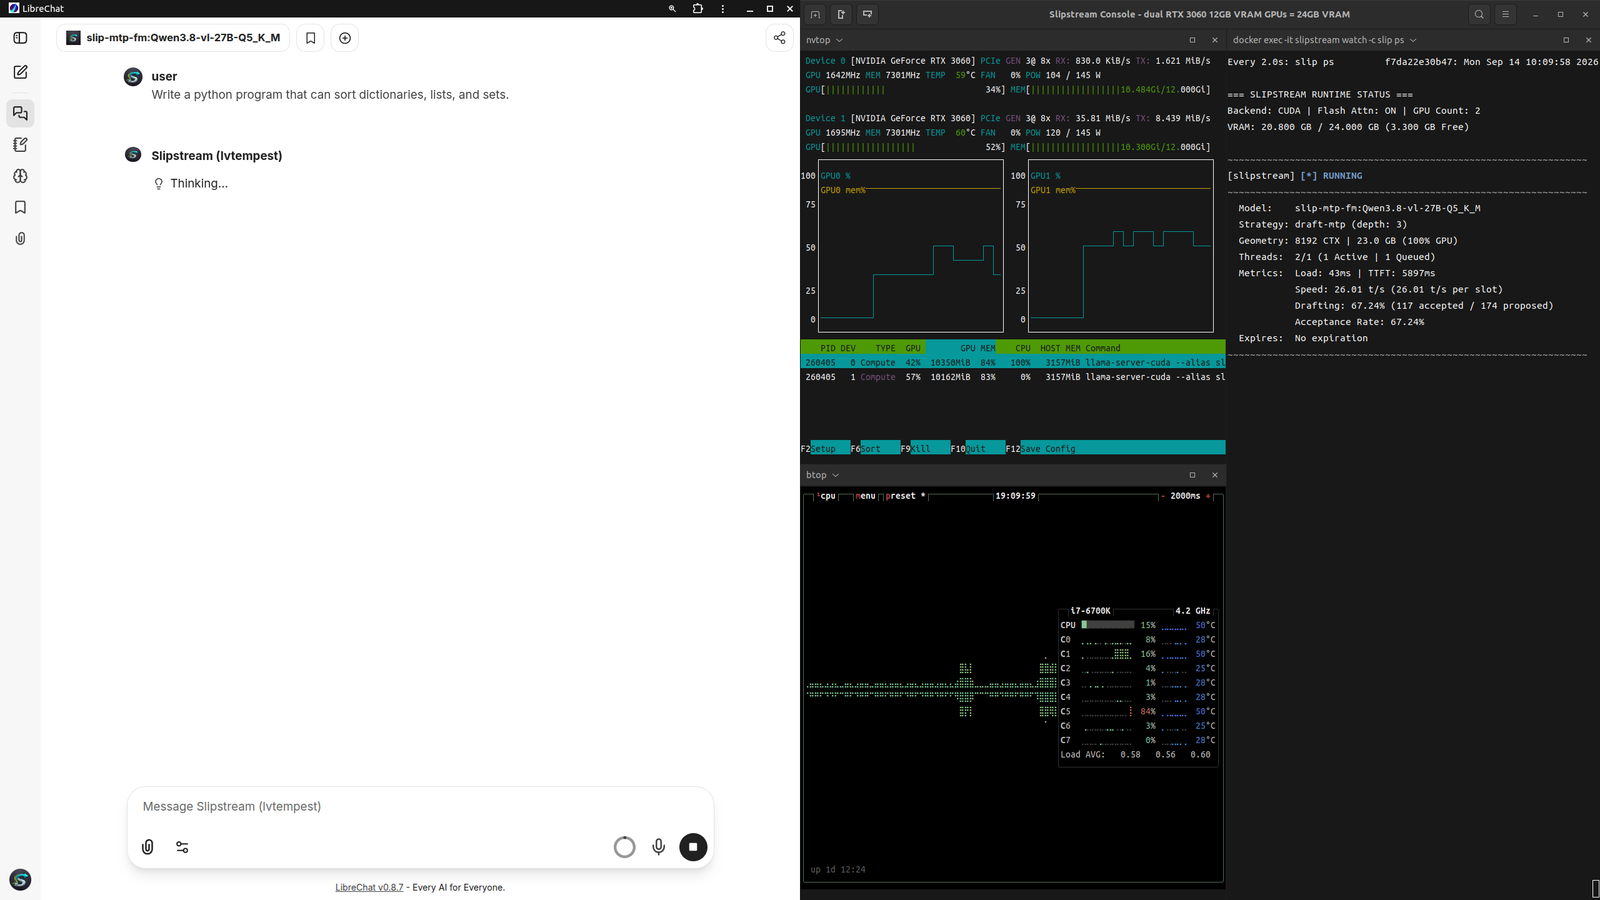Select the slip-mtp-fm model selector
Image resolution: width=1600 pixels, height=900 pixels.
(x=173, y=38)
